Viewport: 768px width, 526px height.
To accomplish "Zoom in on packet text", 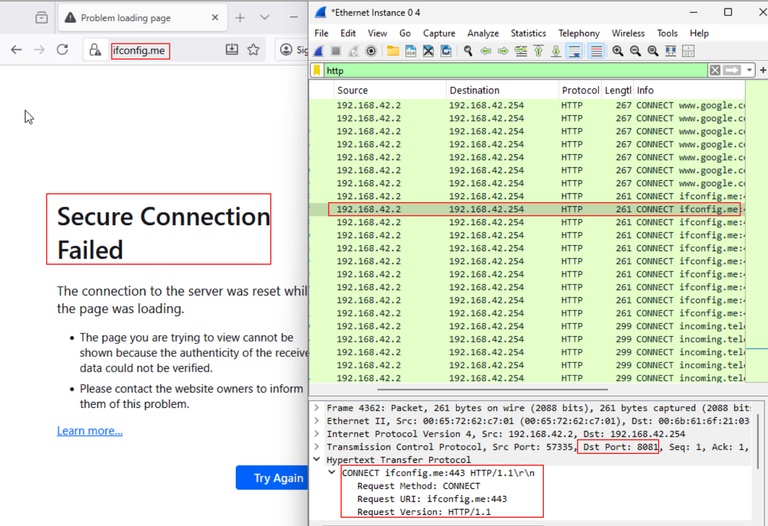I will (x=618, y=51).
